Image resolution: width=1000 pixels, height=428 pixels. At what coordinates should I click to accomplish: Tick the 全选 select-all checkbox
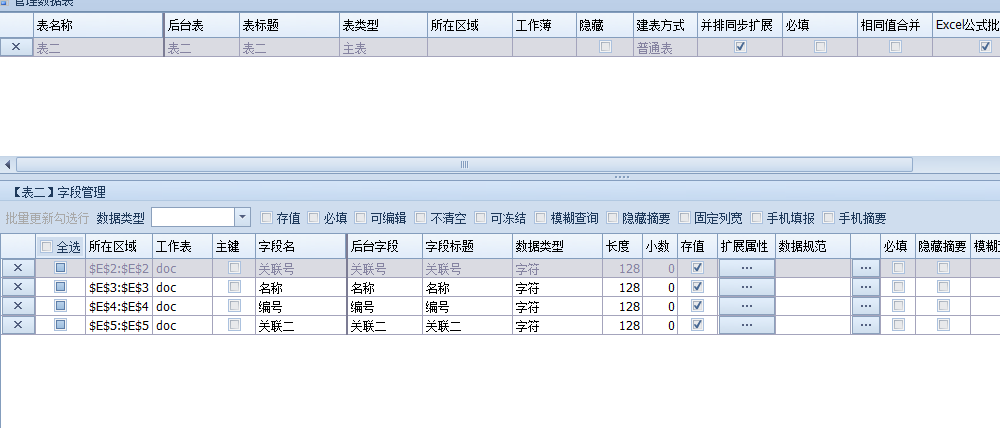click(x=47, y=246)
